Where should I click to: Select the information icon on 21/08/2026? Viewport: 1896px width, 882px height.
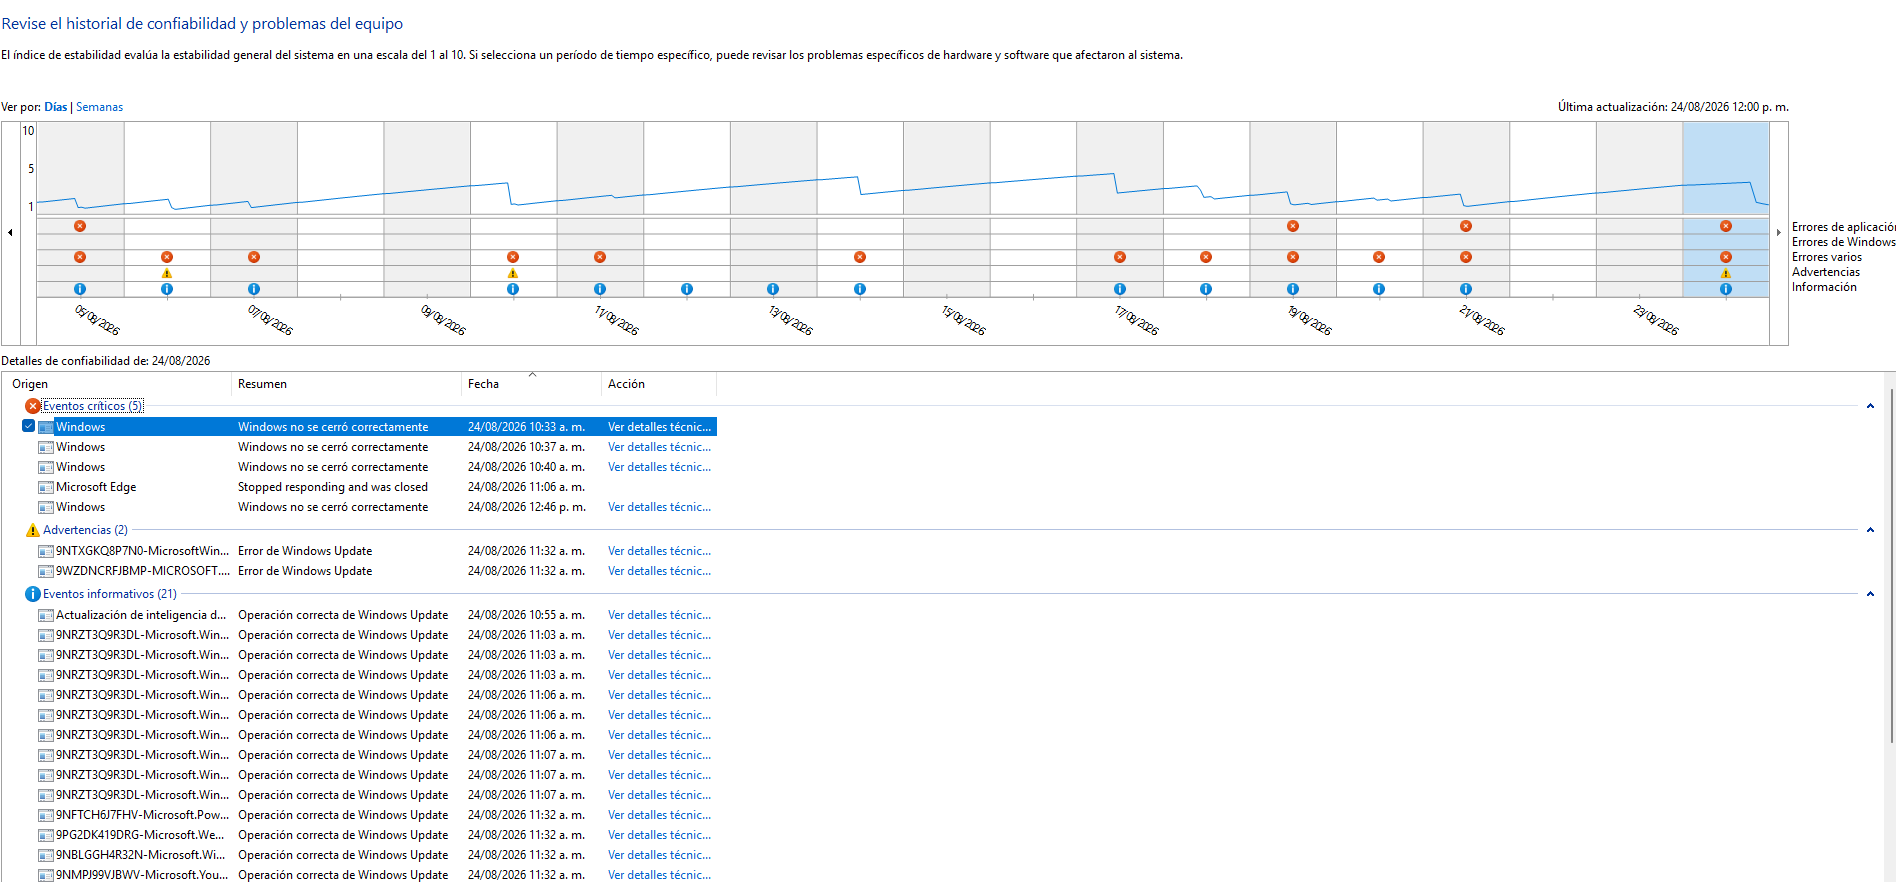pos(1466,289)
